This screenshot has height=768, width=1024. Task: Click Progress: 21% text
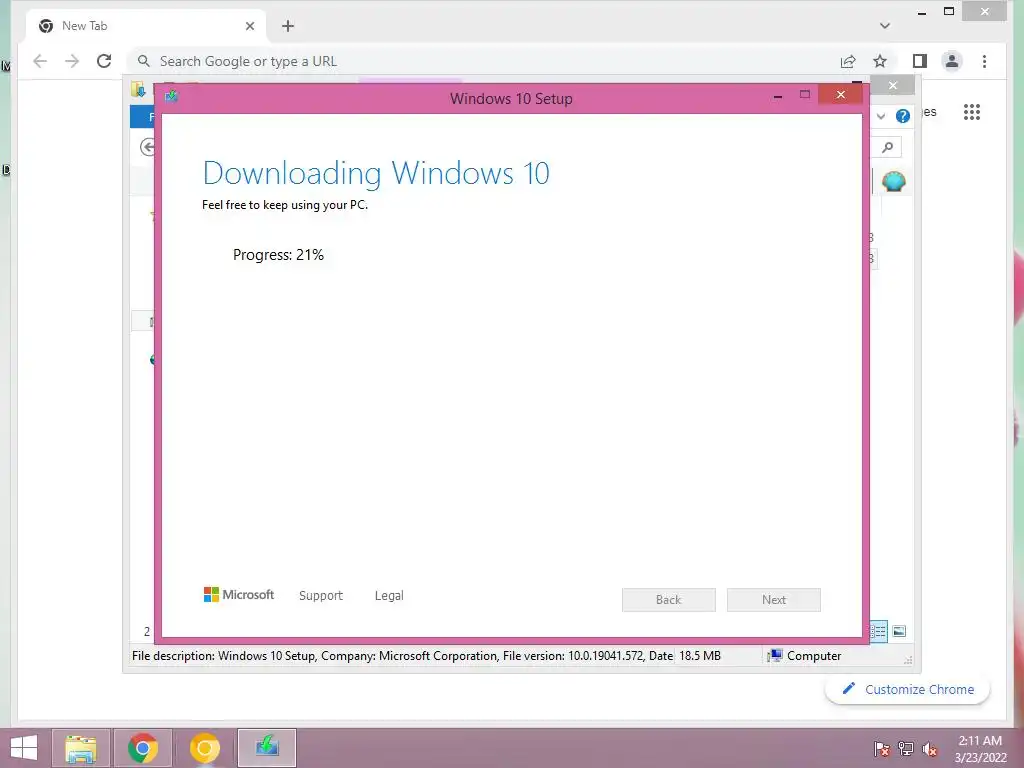[x=278, y=255]
